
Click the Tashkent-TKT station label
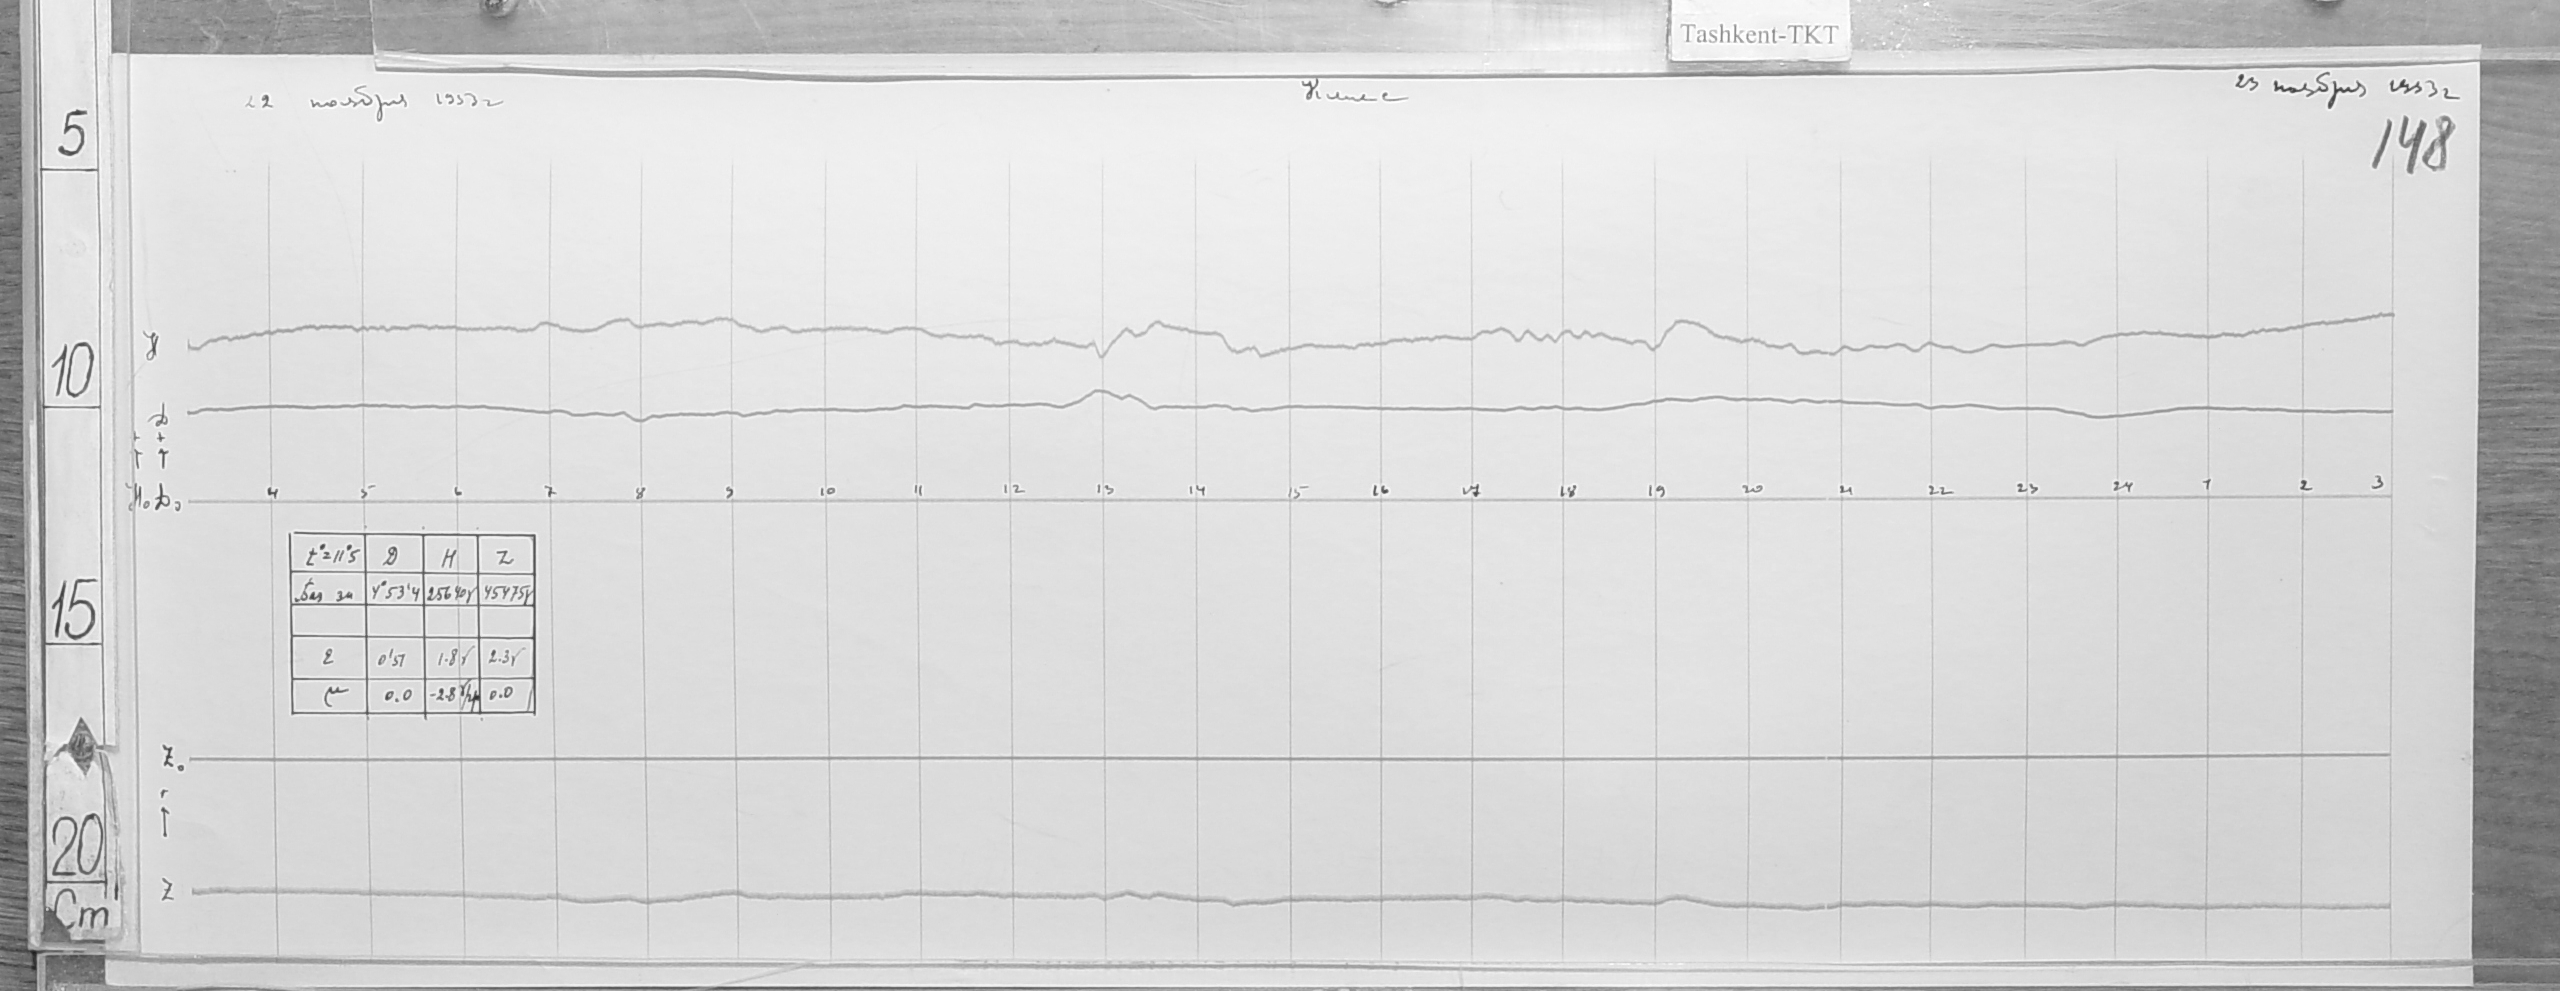[x=1758, y=35]
